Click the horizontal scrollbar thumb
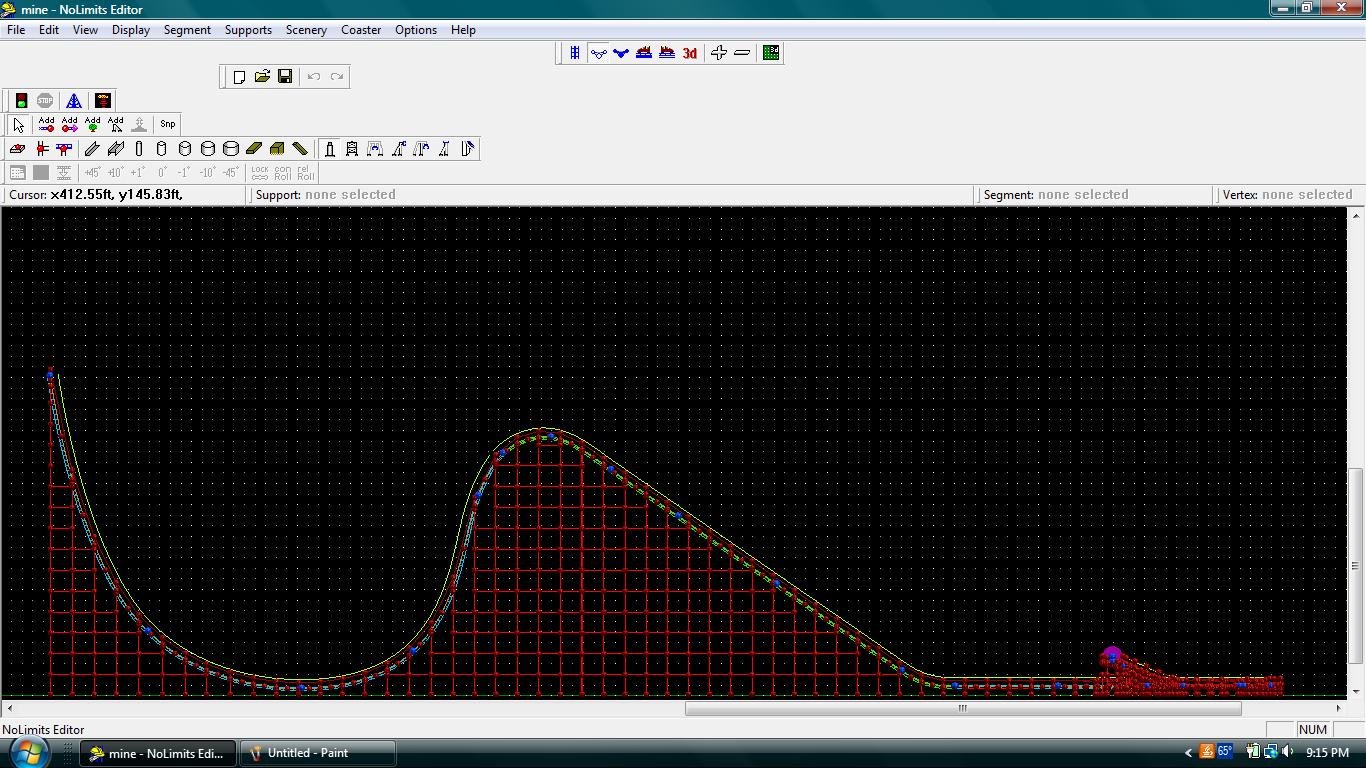The image size is (1366, 768). pyautogui.click(x=963, y=708)
